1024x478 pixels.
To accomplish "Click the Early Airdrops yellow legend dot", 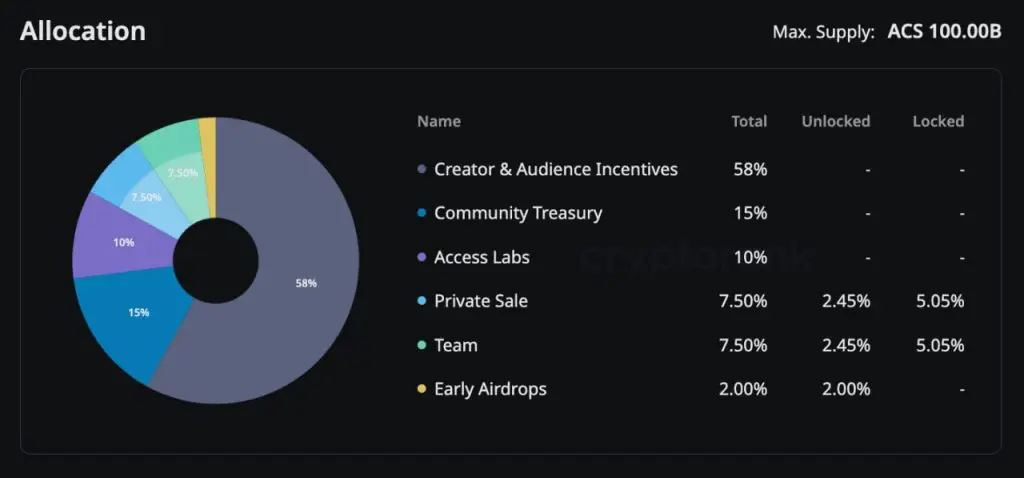I will point(422,390).
